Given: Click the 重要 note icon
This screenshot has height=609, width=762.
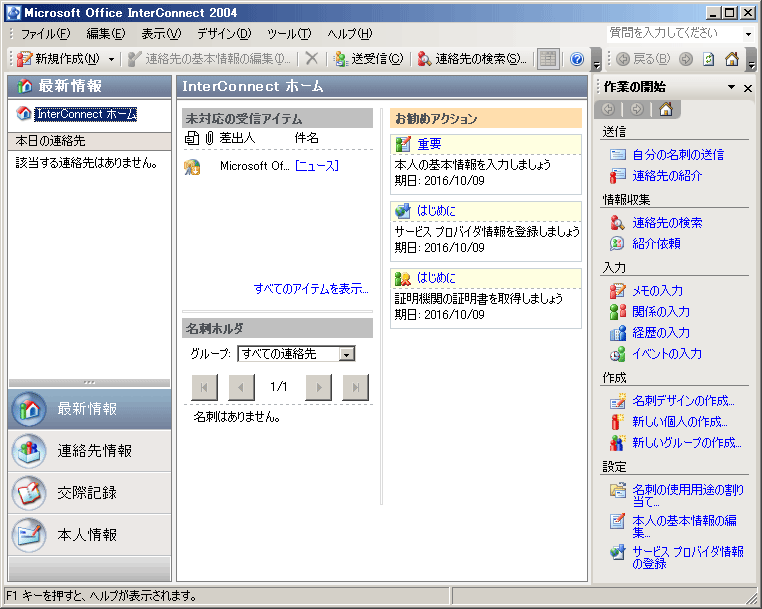Looking at the screenshot, I should coord(403,144).
